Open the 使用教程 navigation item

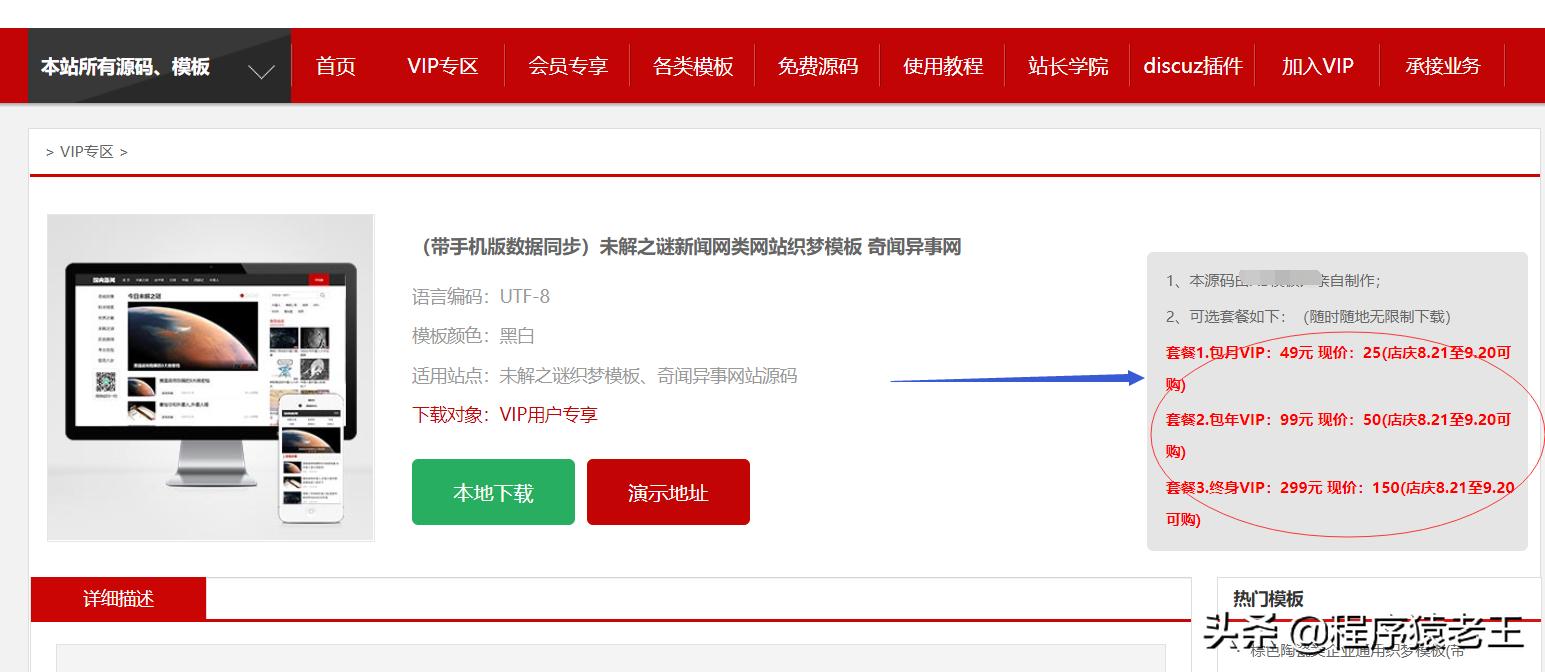click(942, 66)
